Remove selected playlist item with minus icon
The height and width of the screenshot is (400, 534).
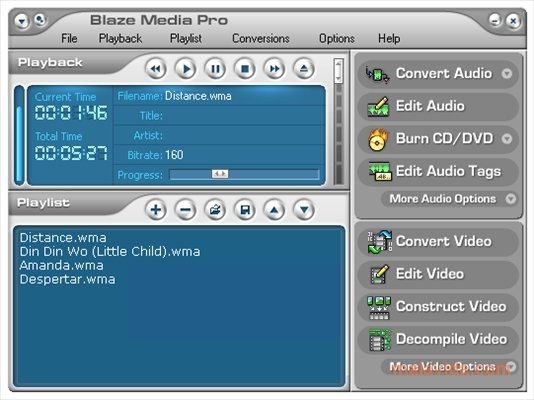[186, 210]
